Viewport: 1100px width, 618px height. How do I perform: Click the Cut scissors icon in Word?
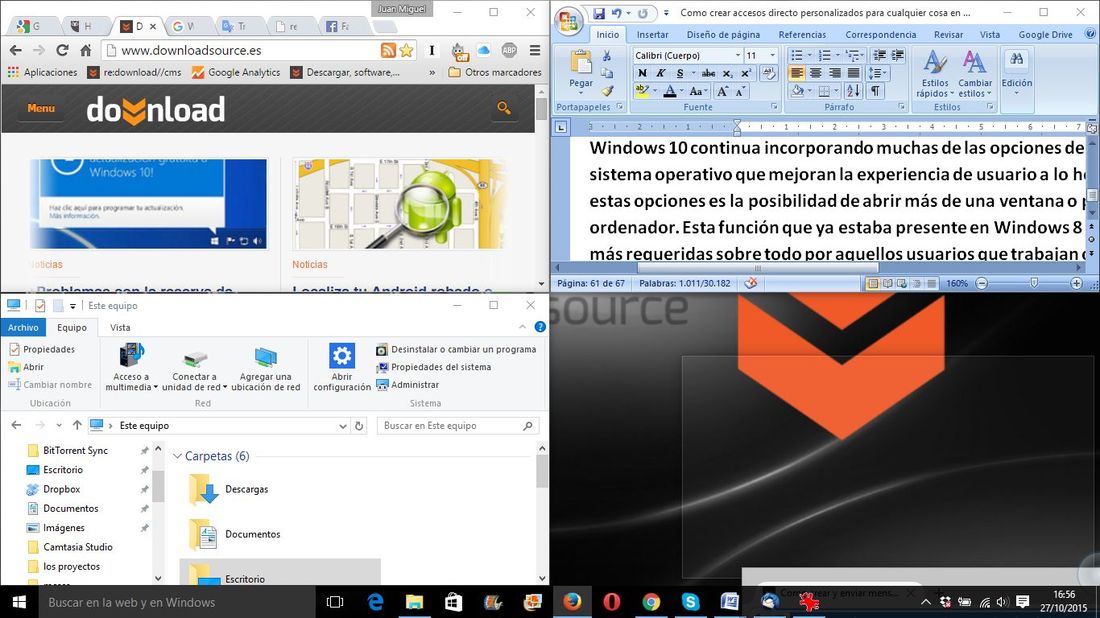[x=608, y=55]
